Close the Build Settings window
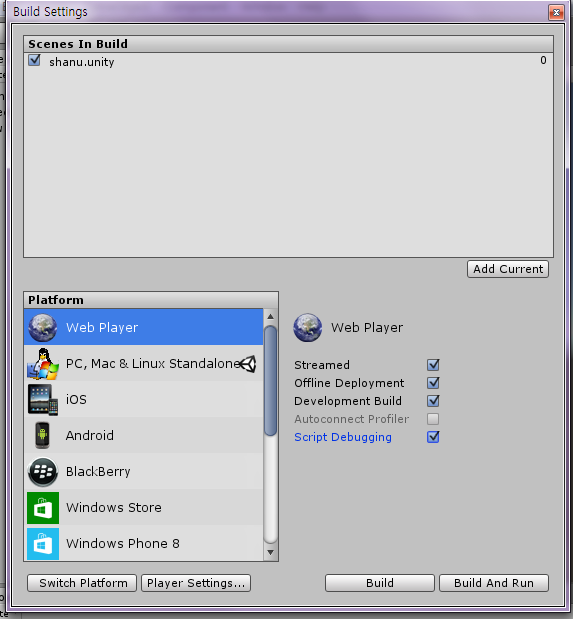Viewport: 573px width, 619px height. (x=556, y=13)
